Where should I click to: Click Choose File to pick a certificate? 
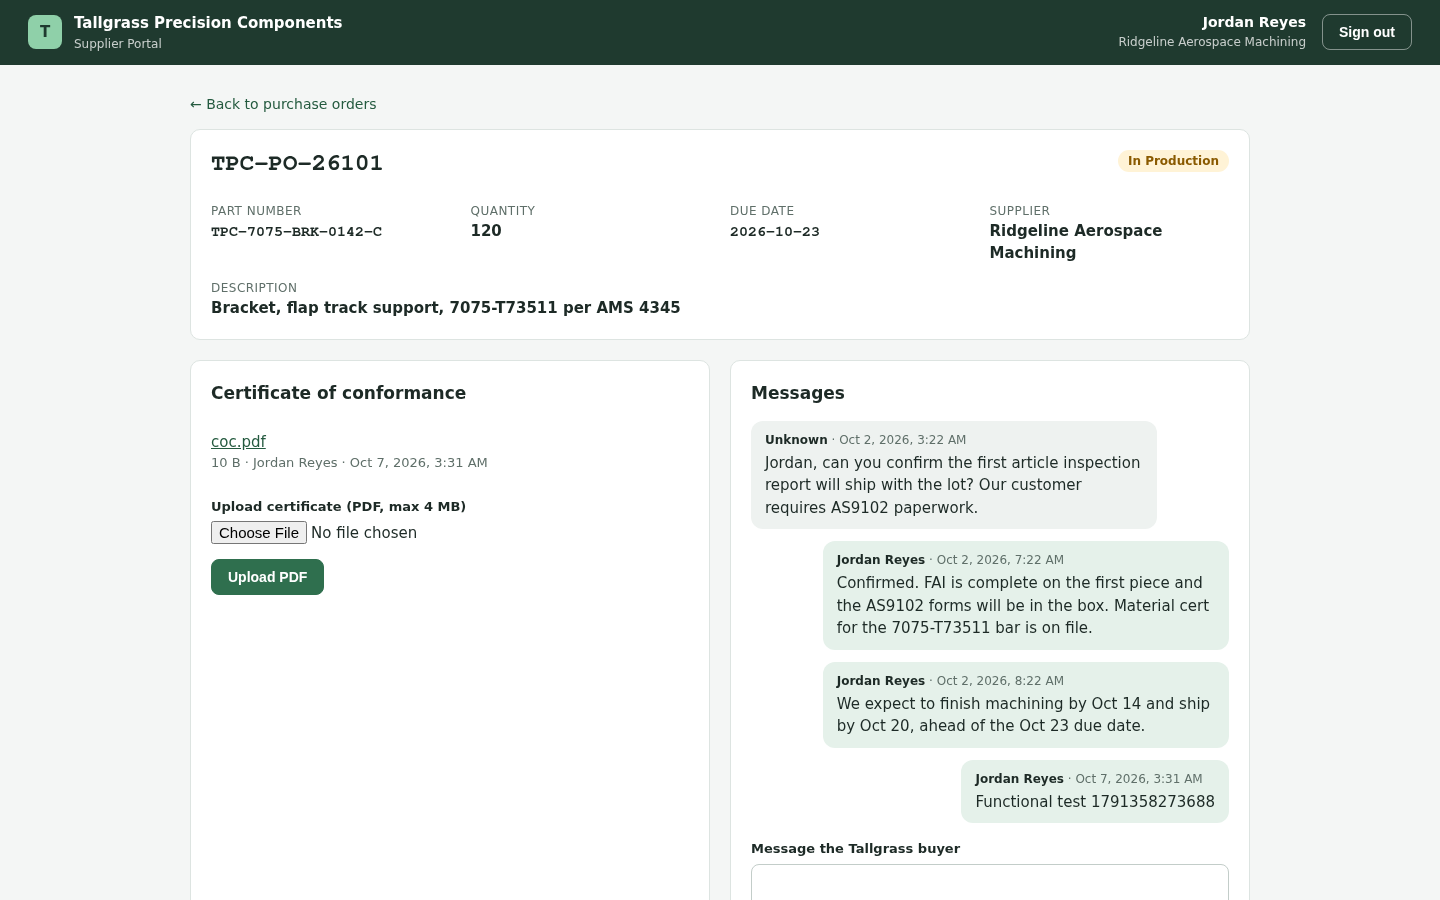pyautogui.click(x=259, y=533)
